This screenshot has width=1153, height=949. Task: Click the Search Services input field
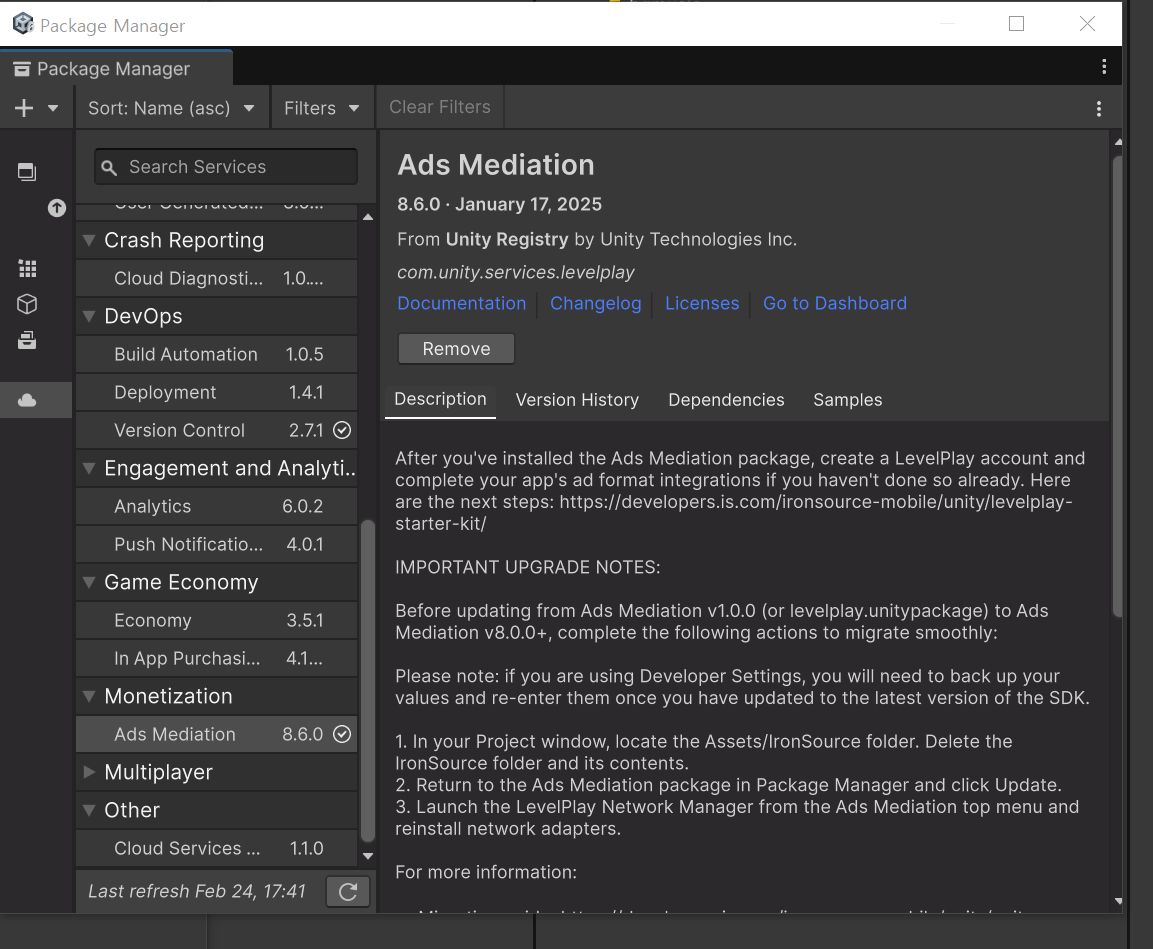(226, 167)
